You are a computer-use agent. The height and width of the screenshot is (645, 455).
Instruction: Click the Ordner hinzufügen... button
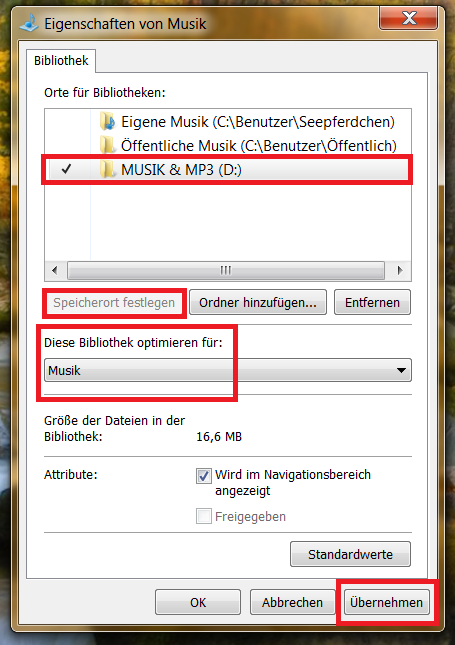[x=258, y=302]
